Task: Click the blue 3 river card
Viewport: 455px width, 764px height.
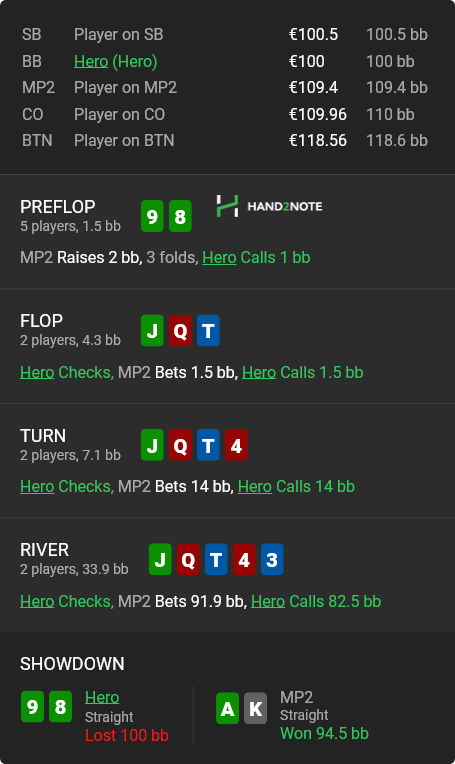Action: pos(272,559)
